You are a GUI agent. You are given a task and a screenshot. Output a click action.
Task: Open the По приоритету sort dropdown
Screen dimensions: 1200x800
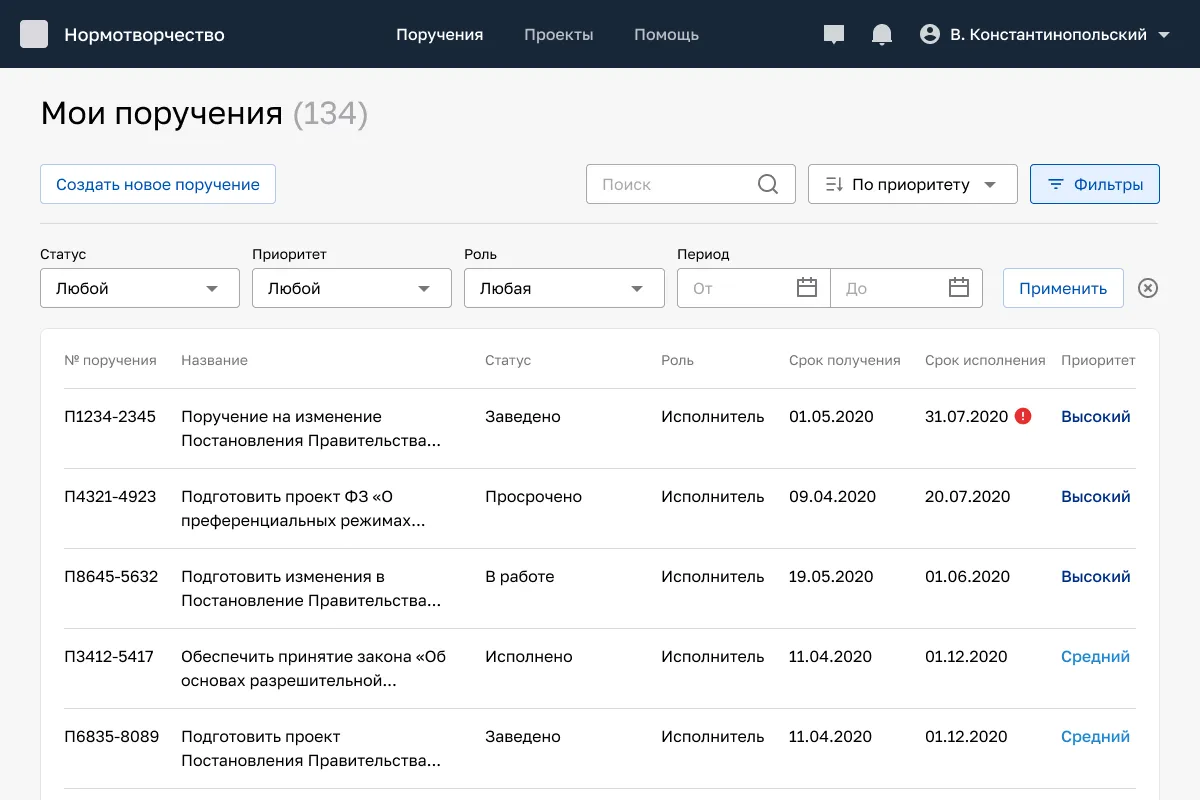tap(913, 184)
